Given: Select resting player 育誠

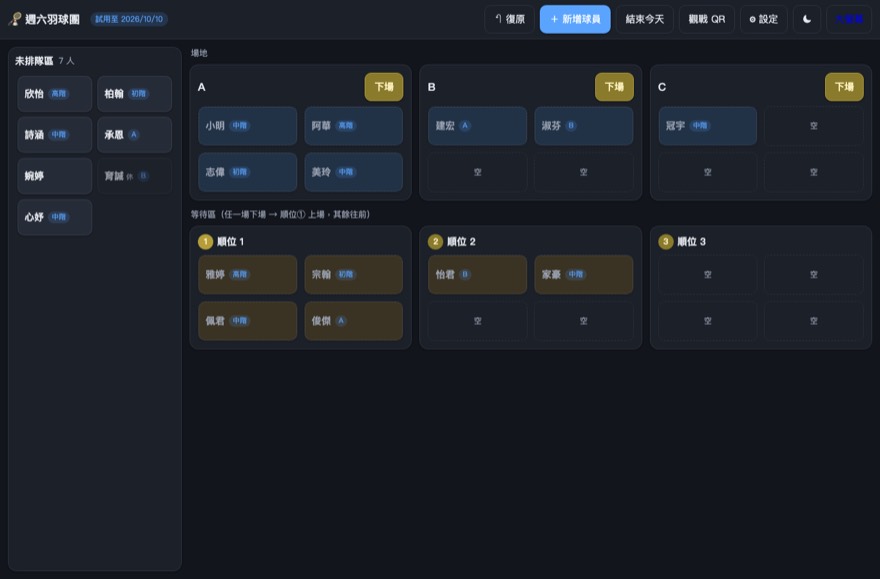Looking at the screenshot, I should [134, 176].
